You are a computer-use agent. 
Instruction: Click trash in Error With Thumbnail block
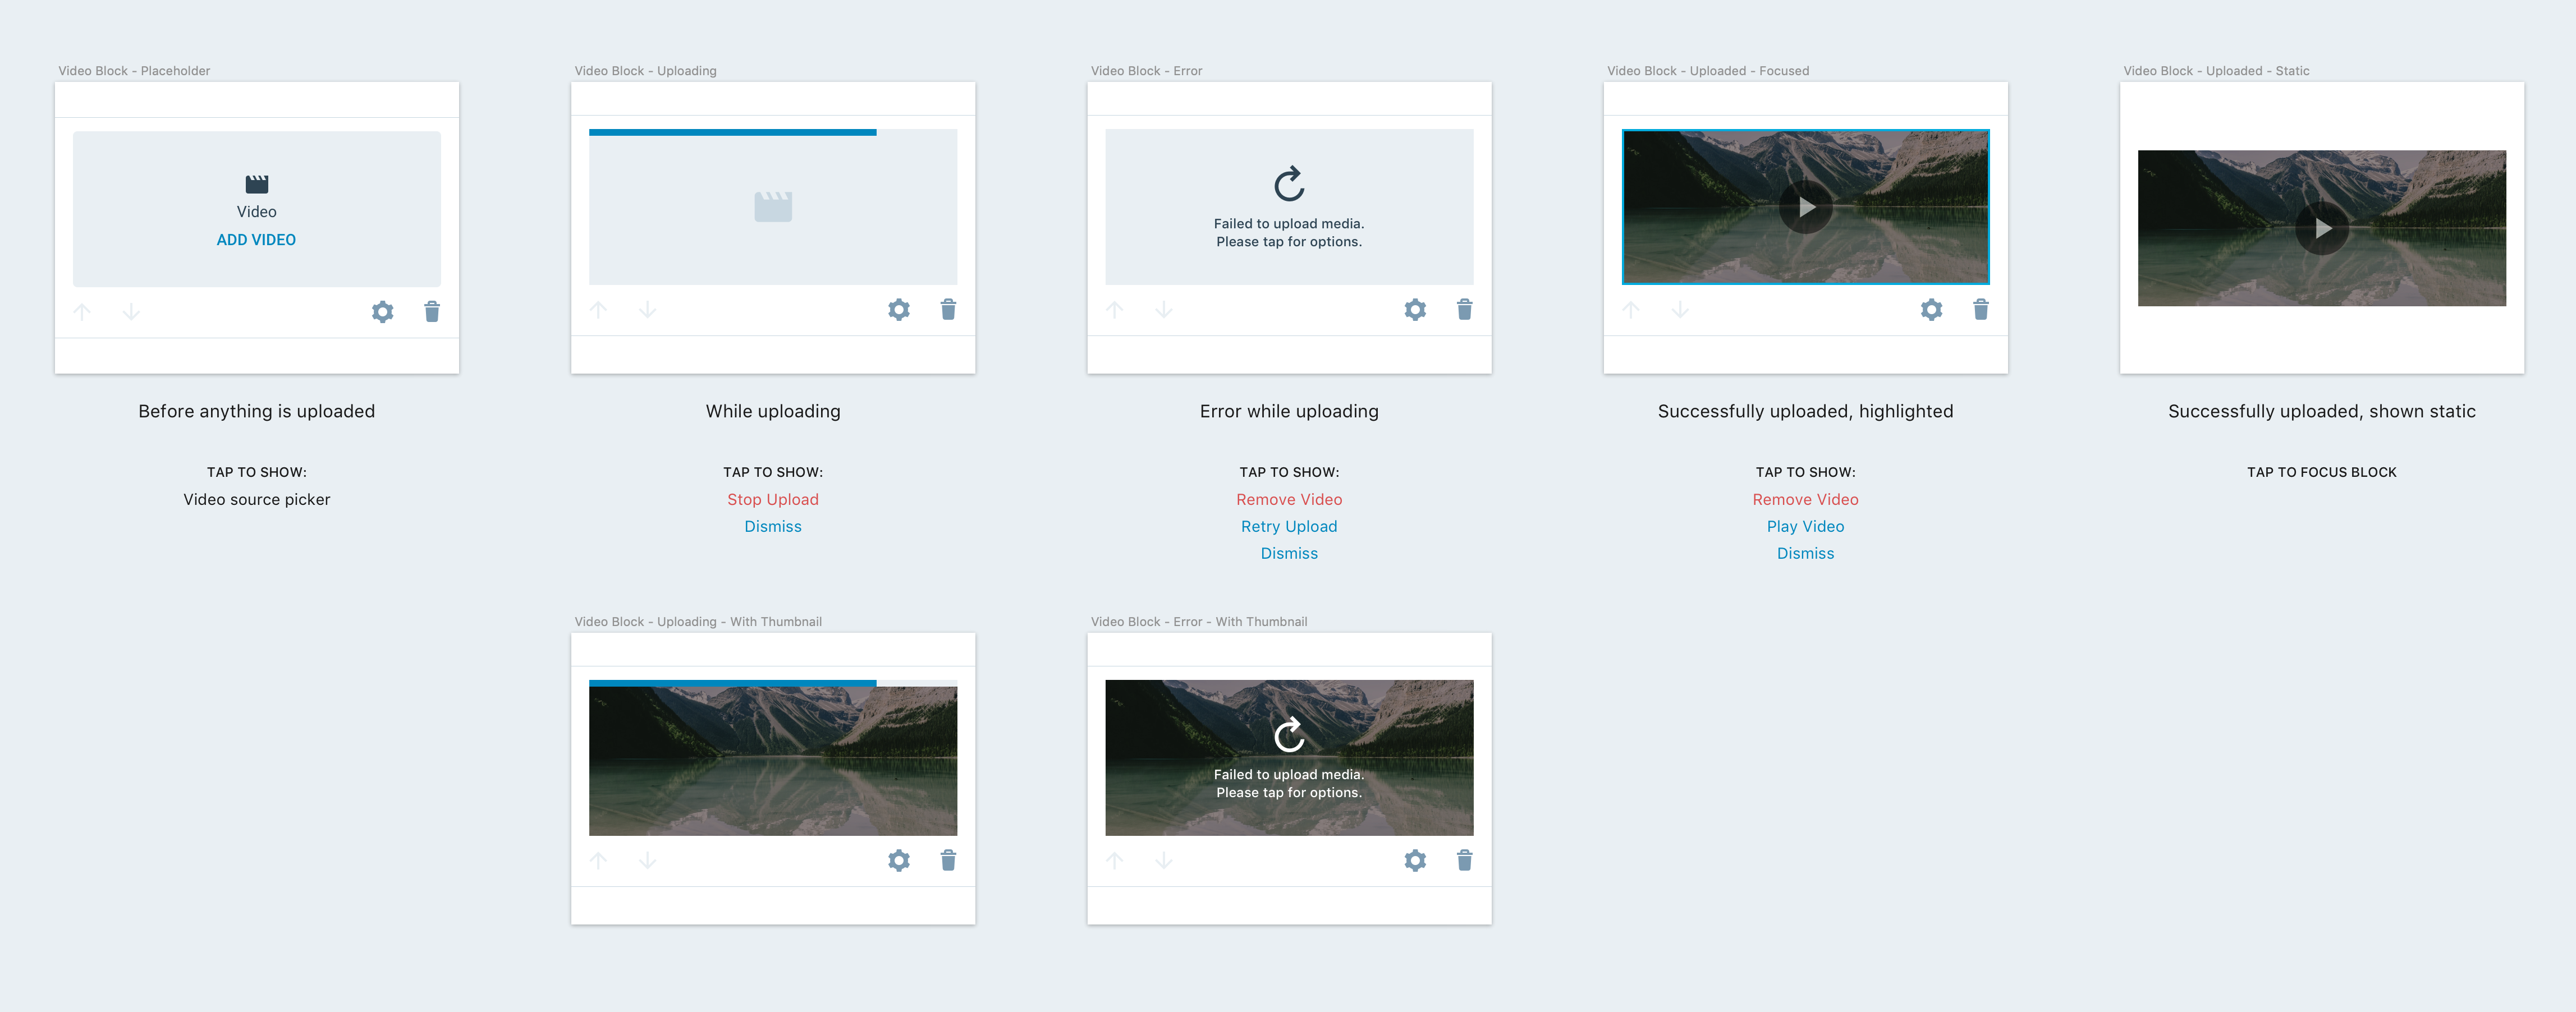coord(1464,860)
